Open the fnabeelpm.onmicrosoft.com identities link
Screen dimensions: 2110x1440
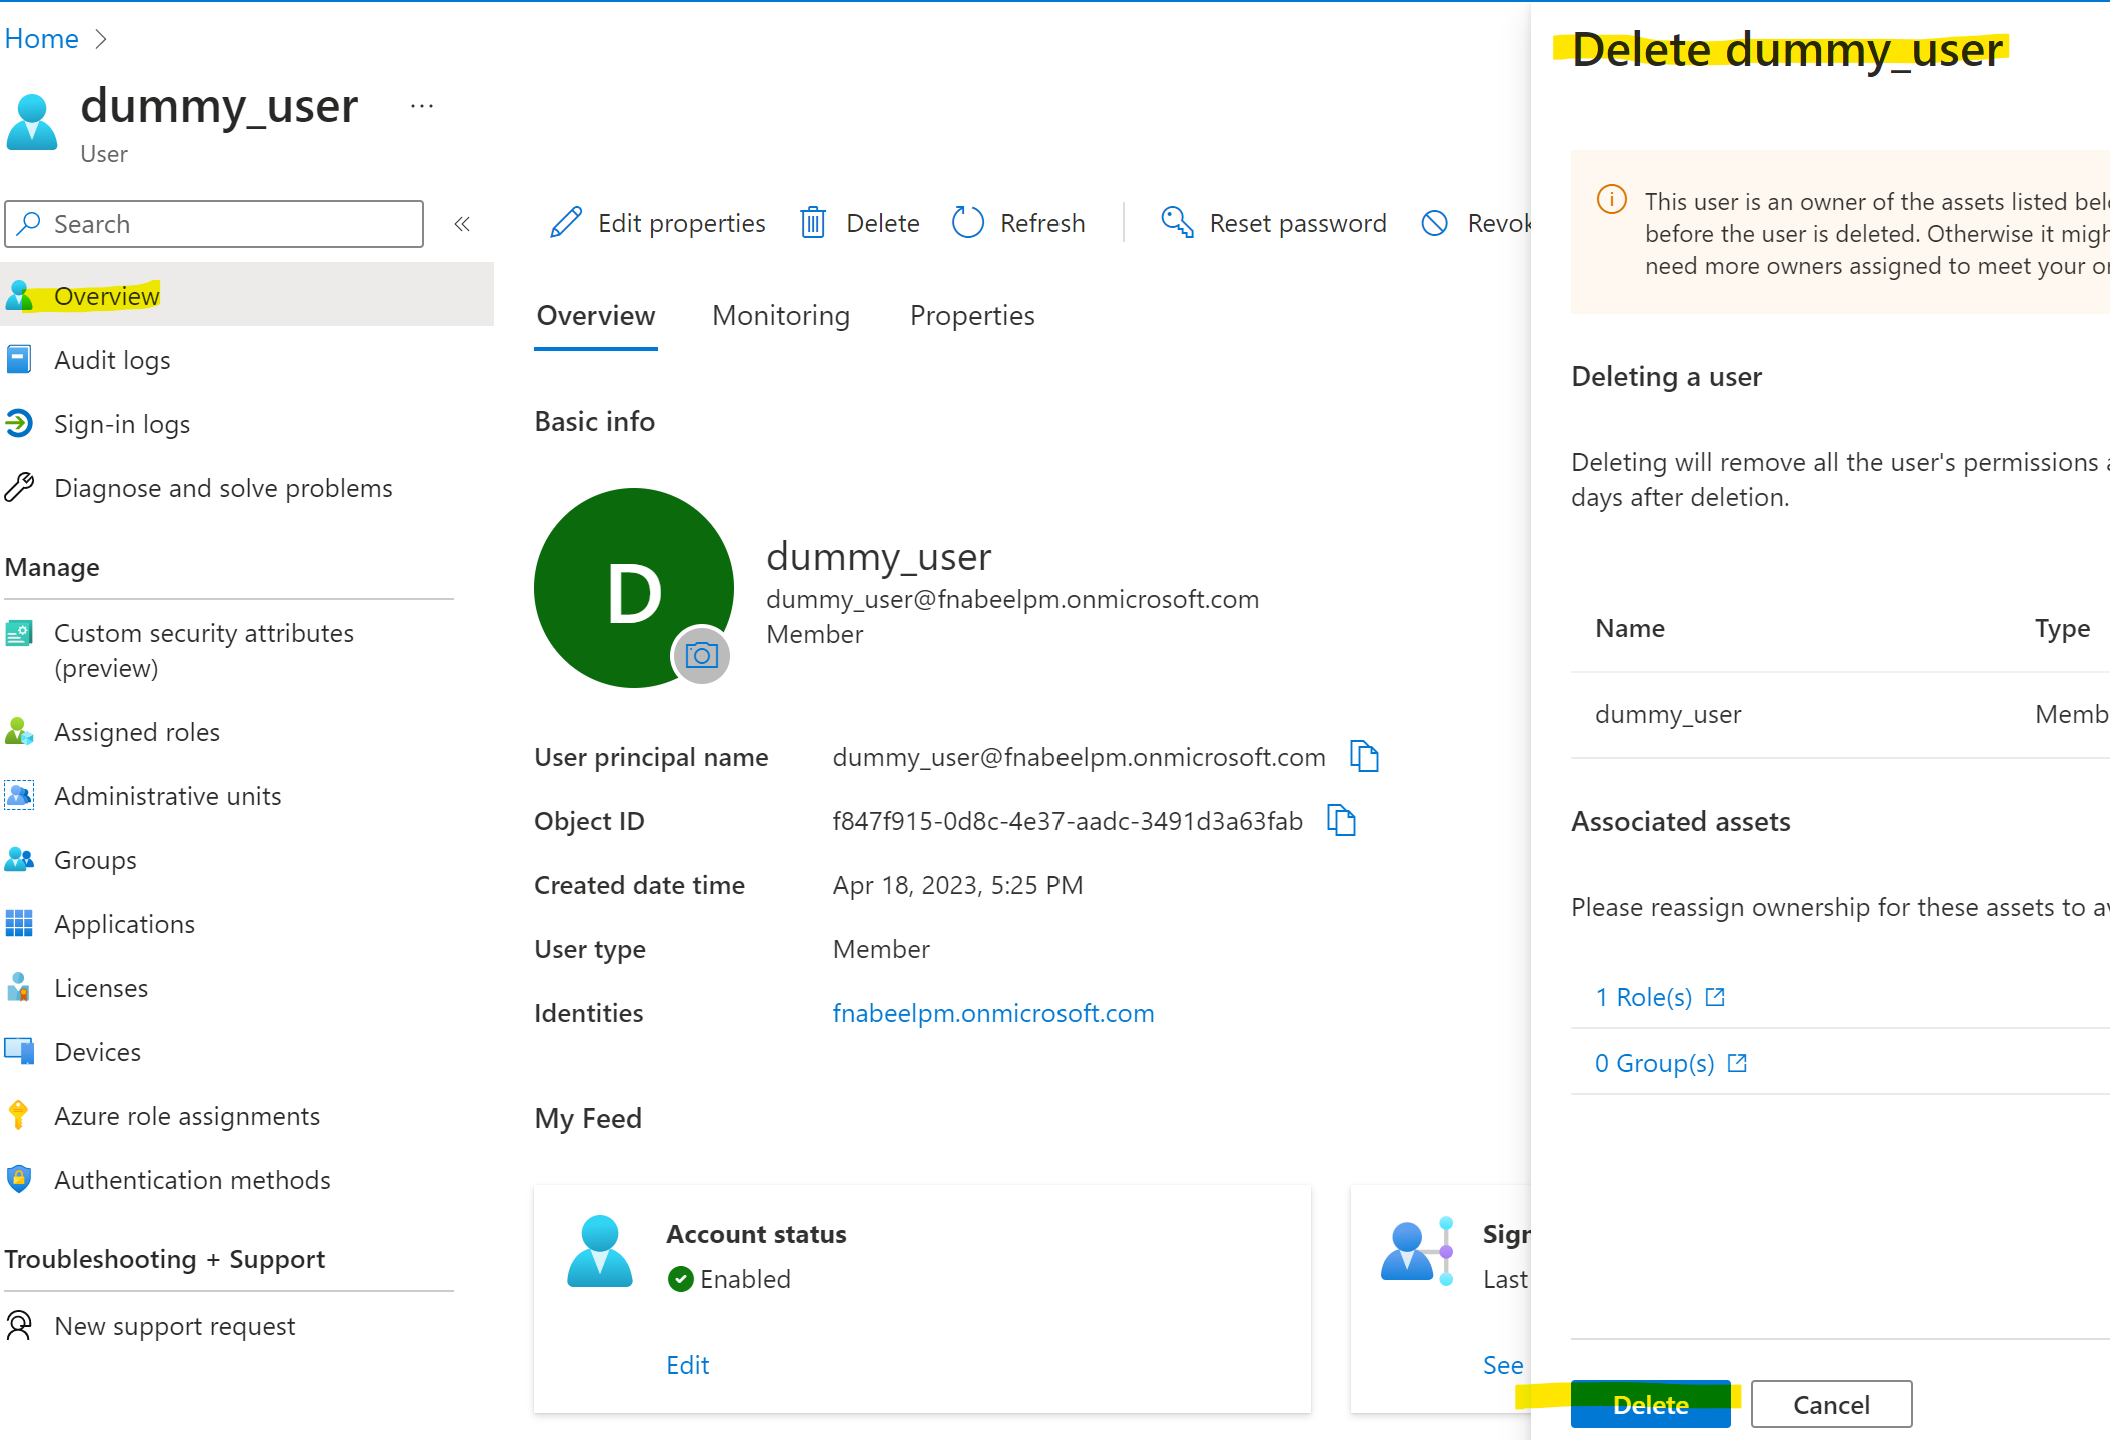993,1013
